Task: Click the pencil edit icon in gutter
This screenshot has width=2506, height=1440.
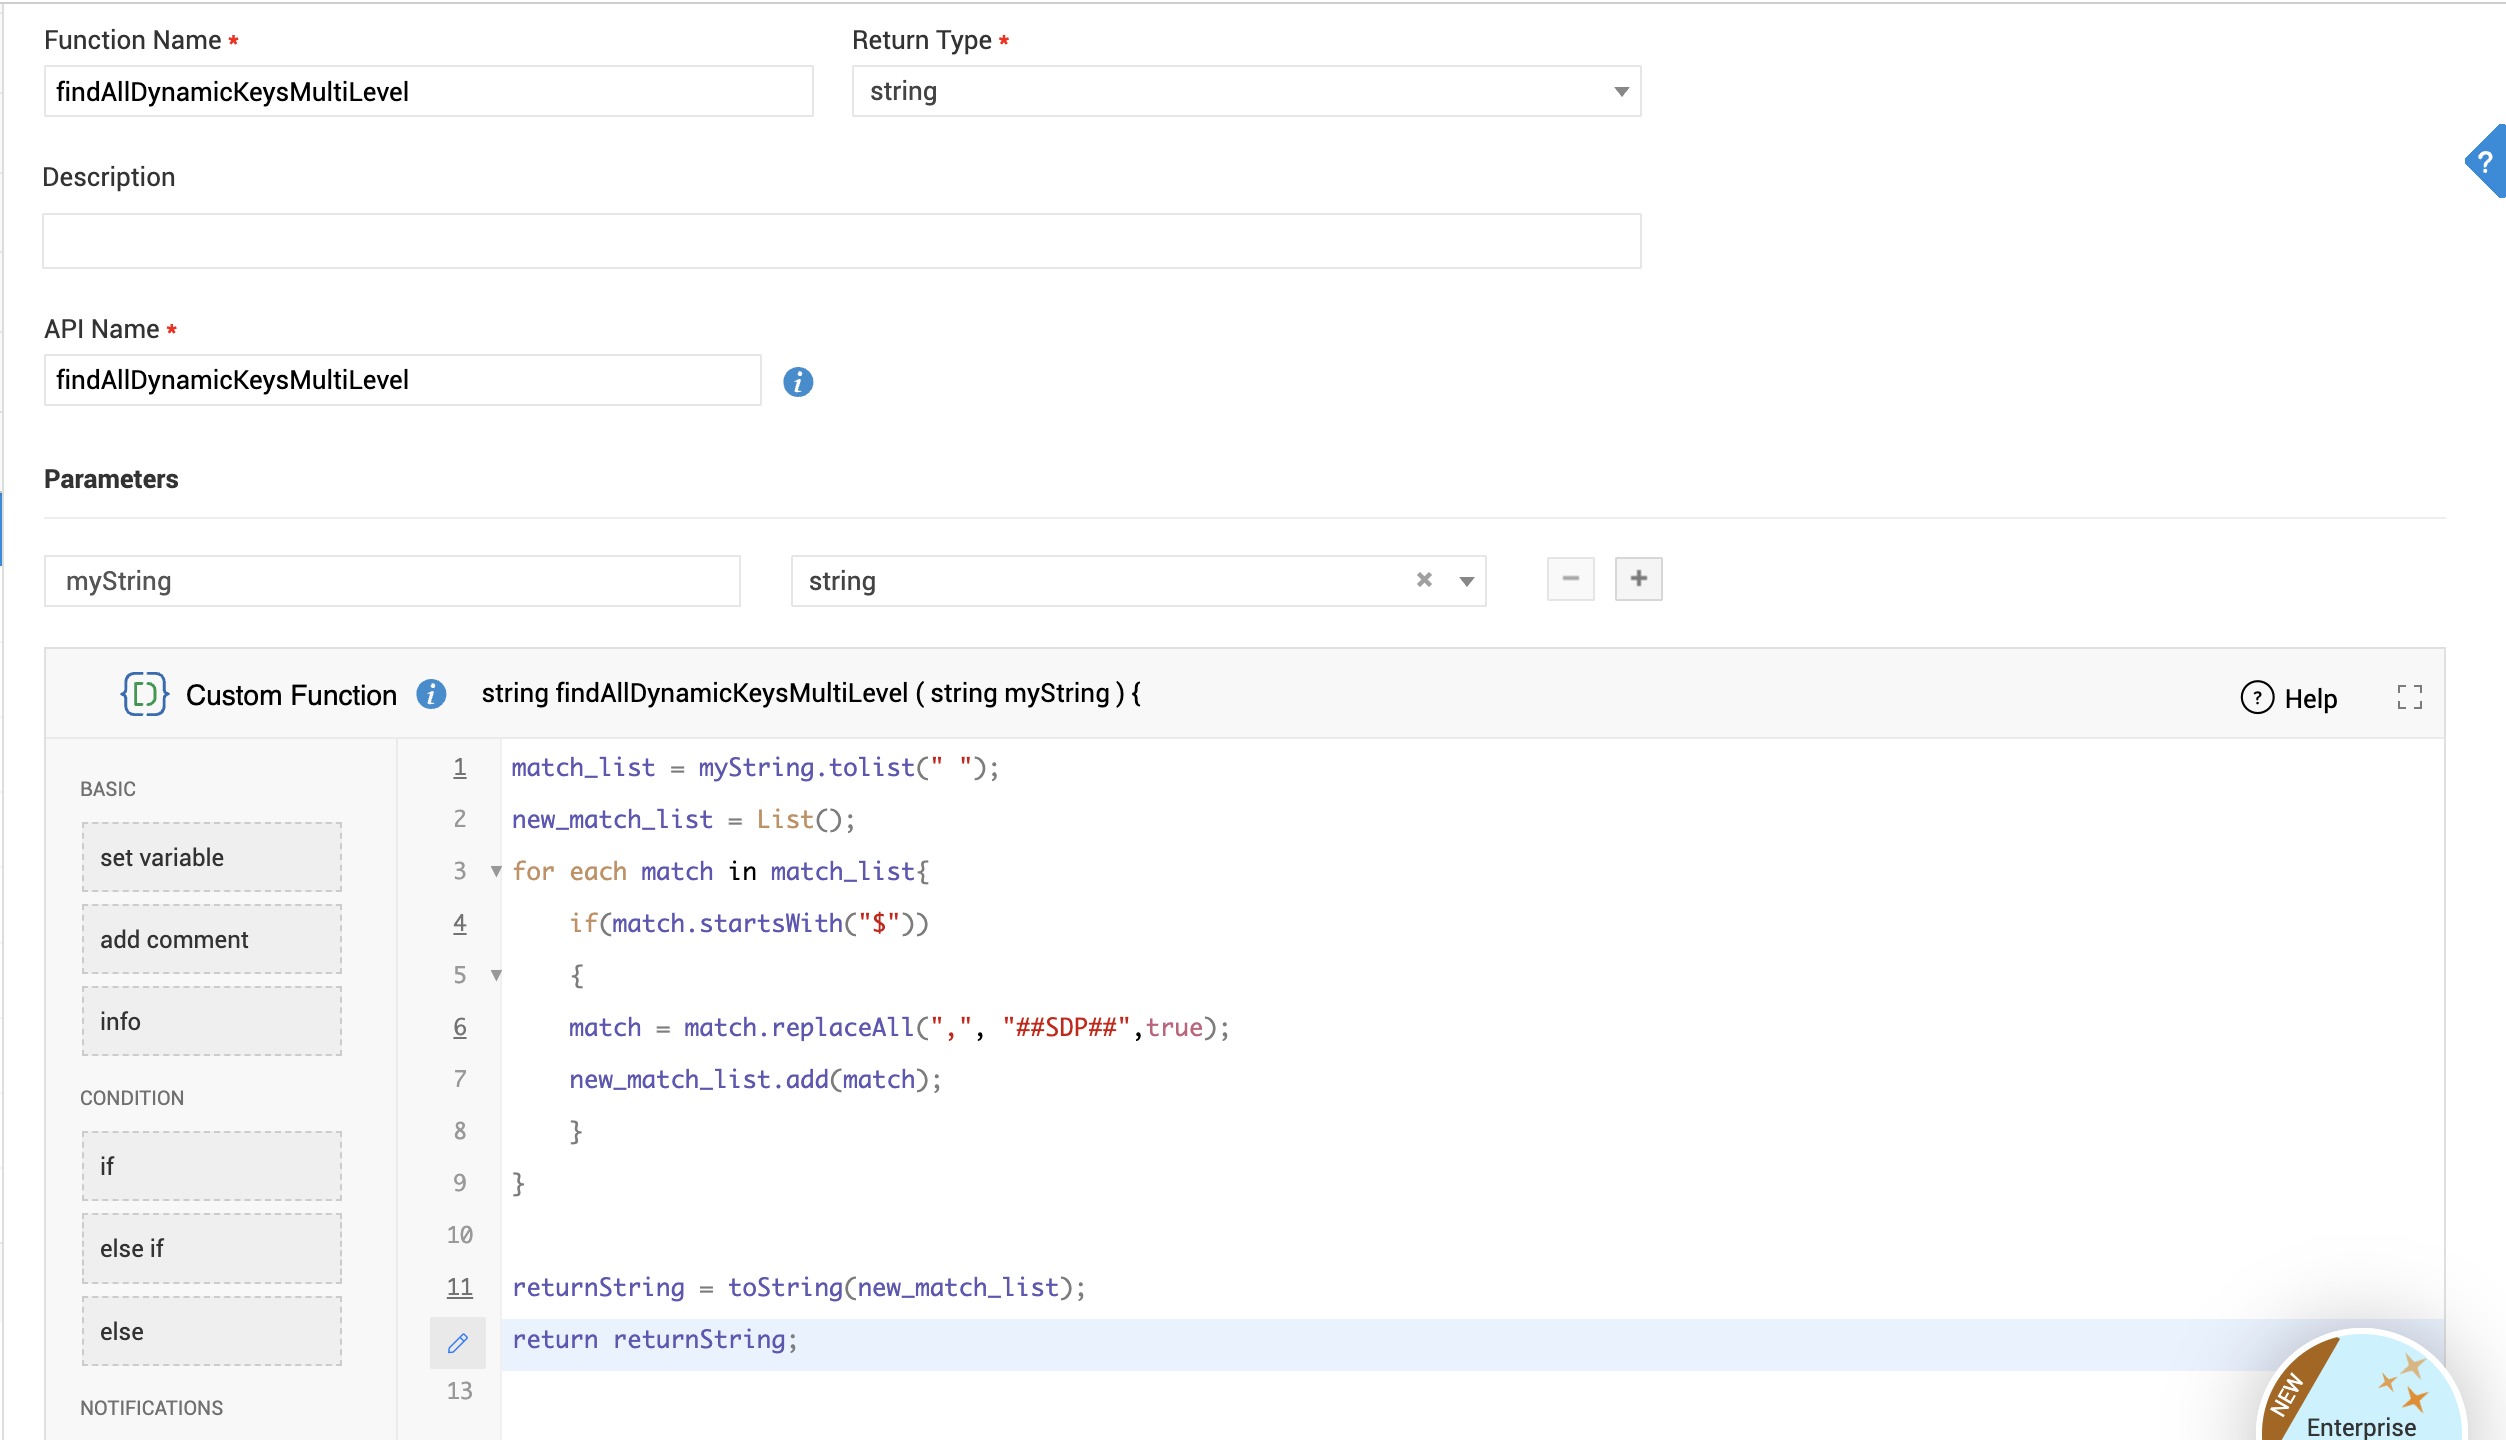Action: [458, 1343]
